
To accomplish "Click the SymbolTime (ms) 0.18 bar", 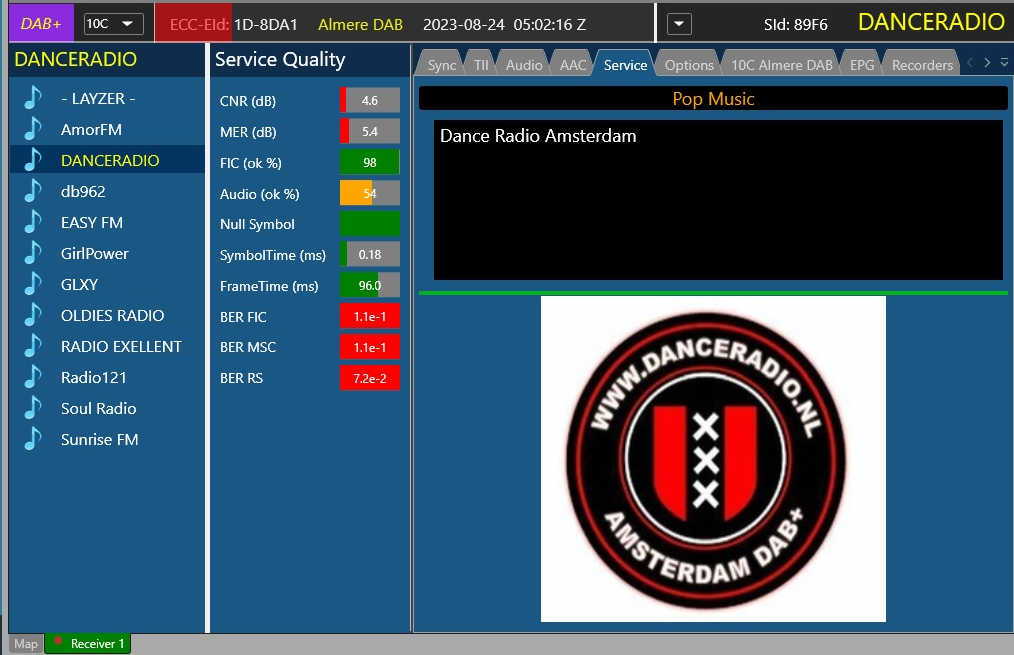I will tap(370, 254).
